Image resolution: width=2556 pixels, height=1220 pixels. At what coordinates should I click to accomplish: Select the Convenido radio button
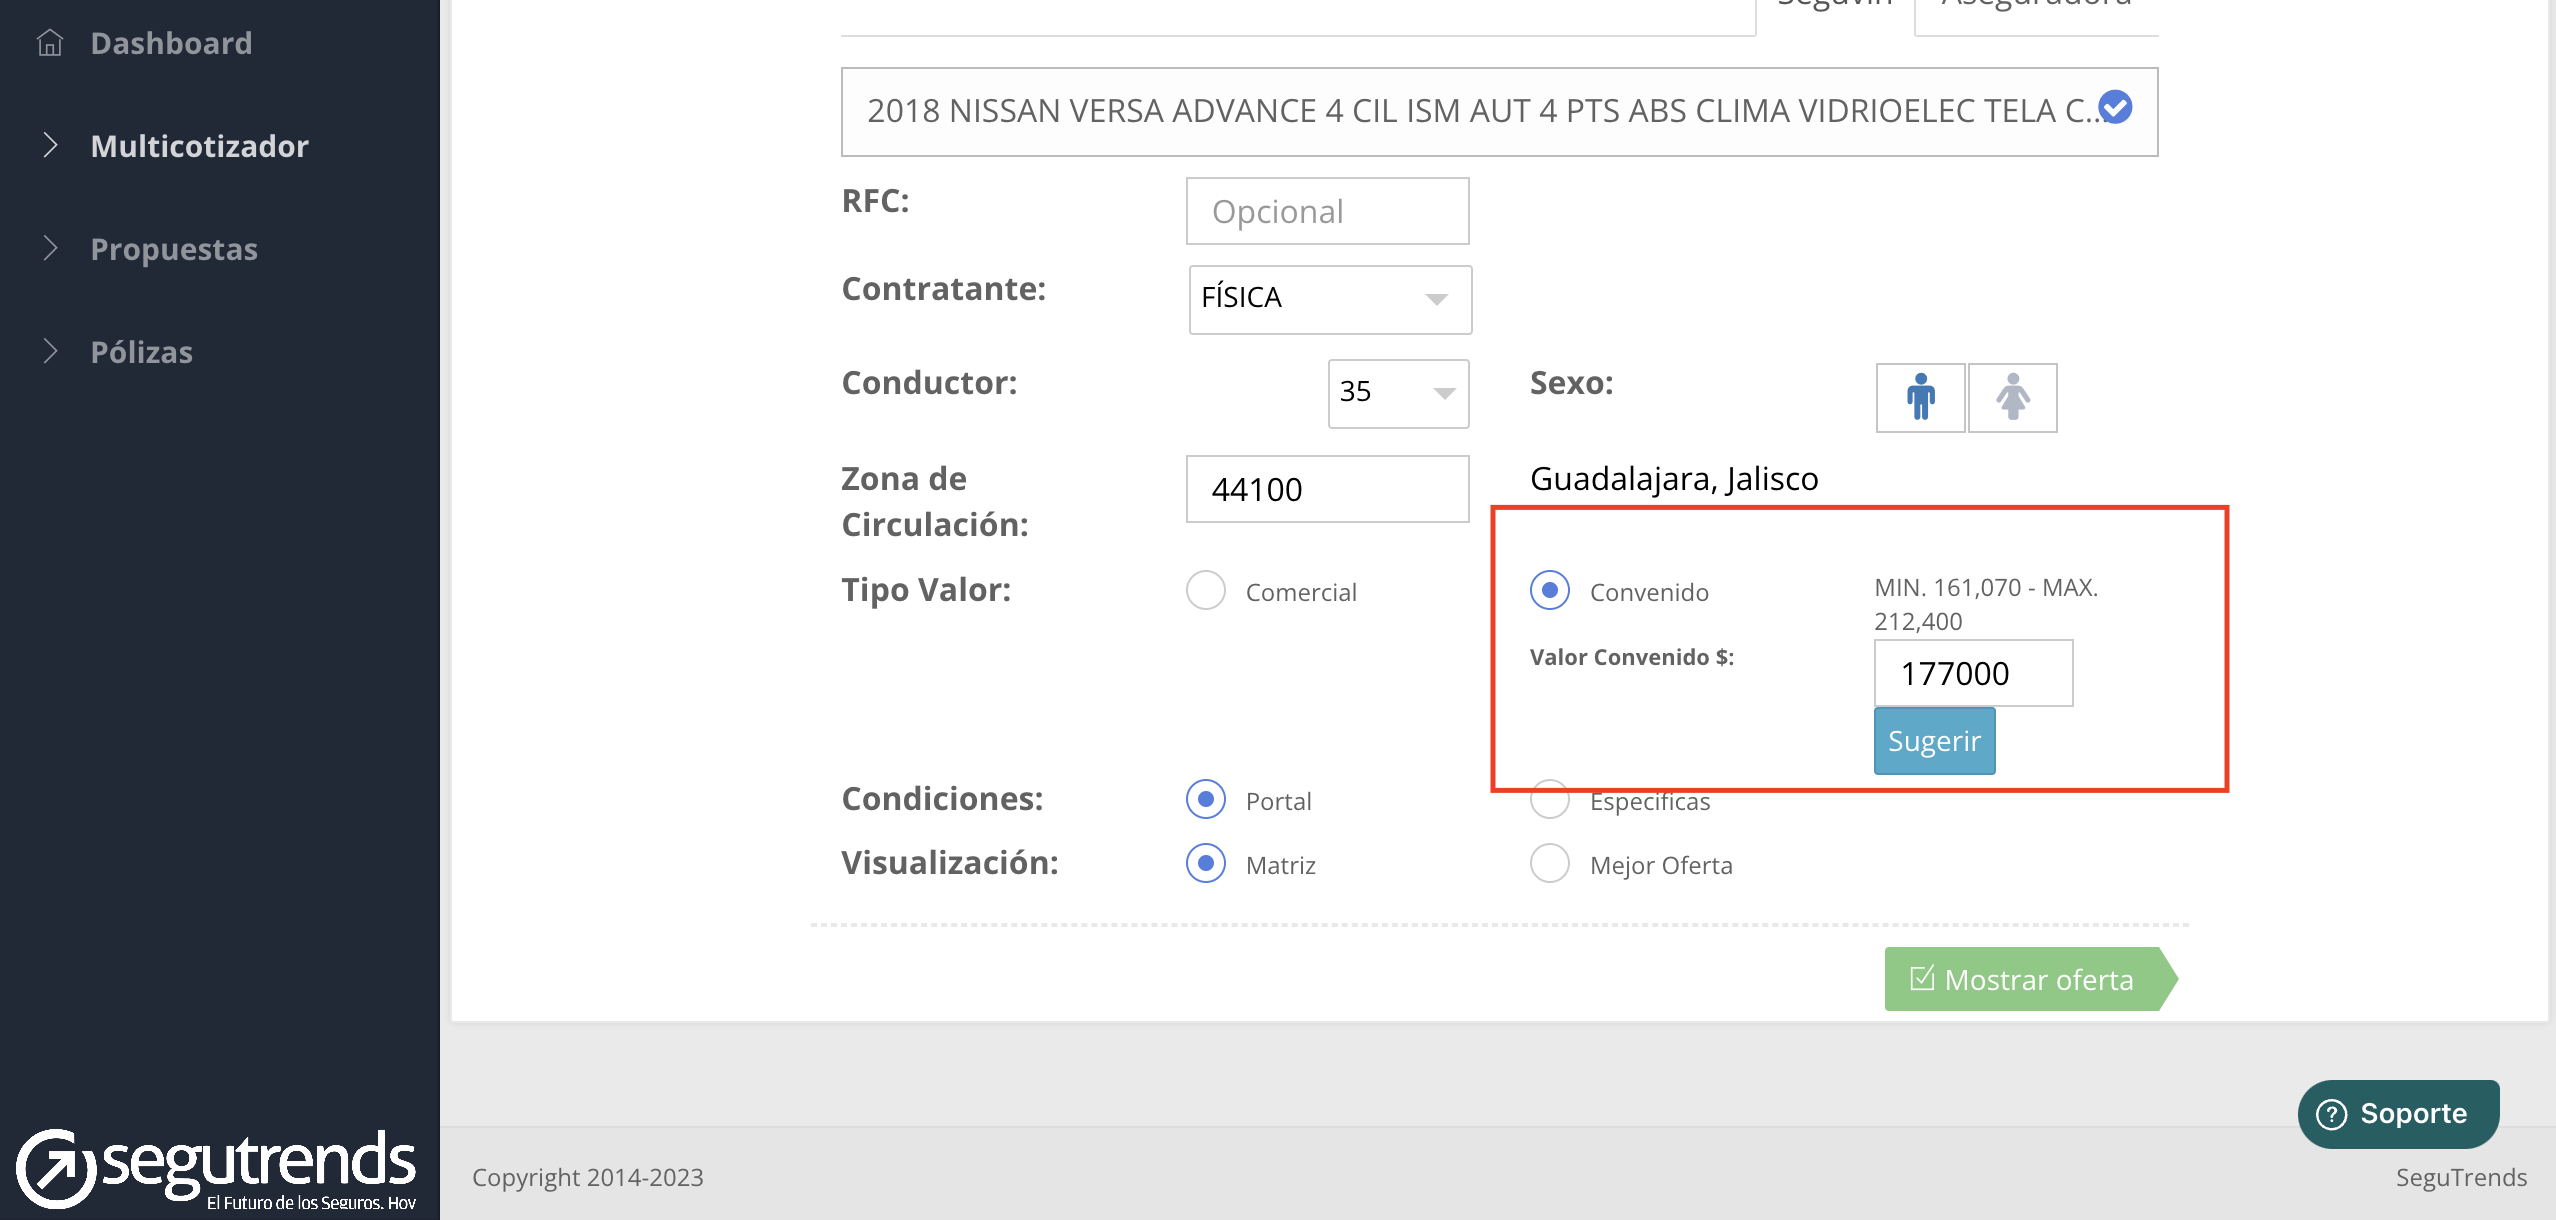(1550, 590)
